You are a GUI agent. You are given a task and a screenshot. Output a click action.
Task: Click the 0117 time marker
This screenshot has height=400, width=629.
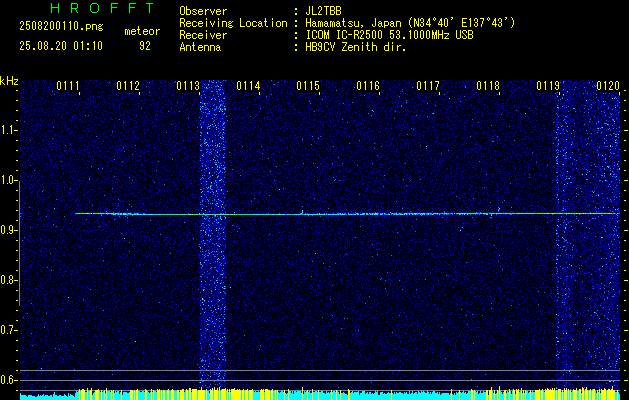coord(428,85)
